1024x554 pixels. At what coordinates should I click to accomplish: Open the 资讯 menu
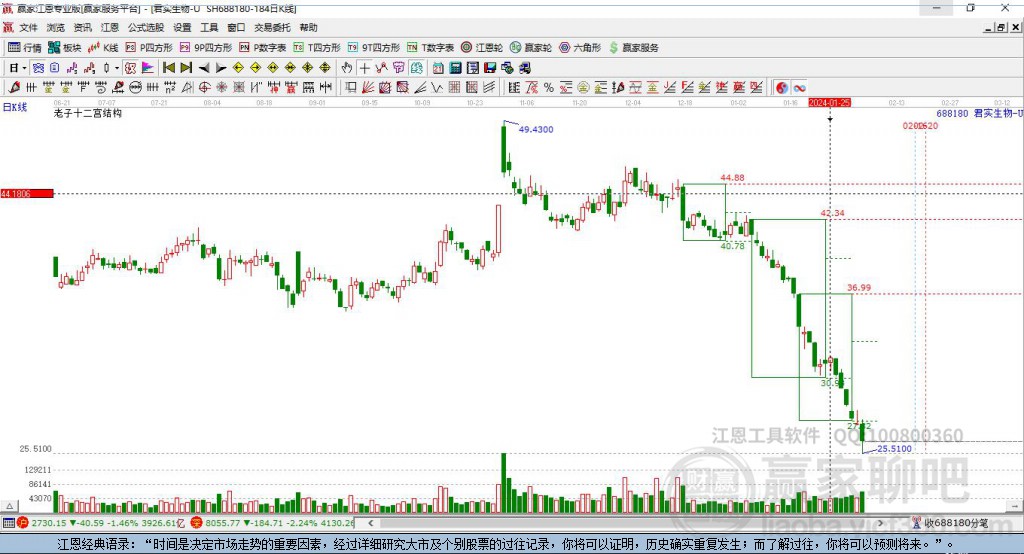coord(82,27)
